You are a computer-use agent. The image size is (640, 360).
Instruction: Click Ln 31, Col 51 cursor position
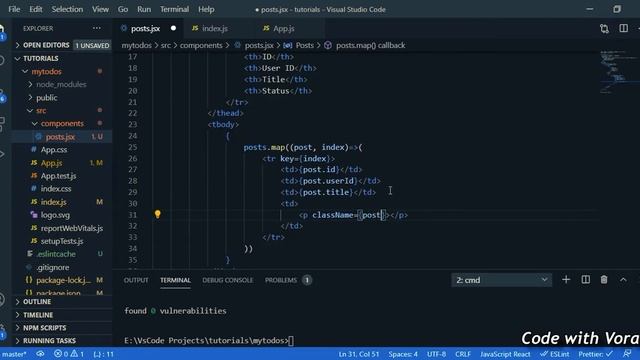click(359, 354)
